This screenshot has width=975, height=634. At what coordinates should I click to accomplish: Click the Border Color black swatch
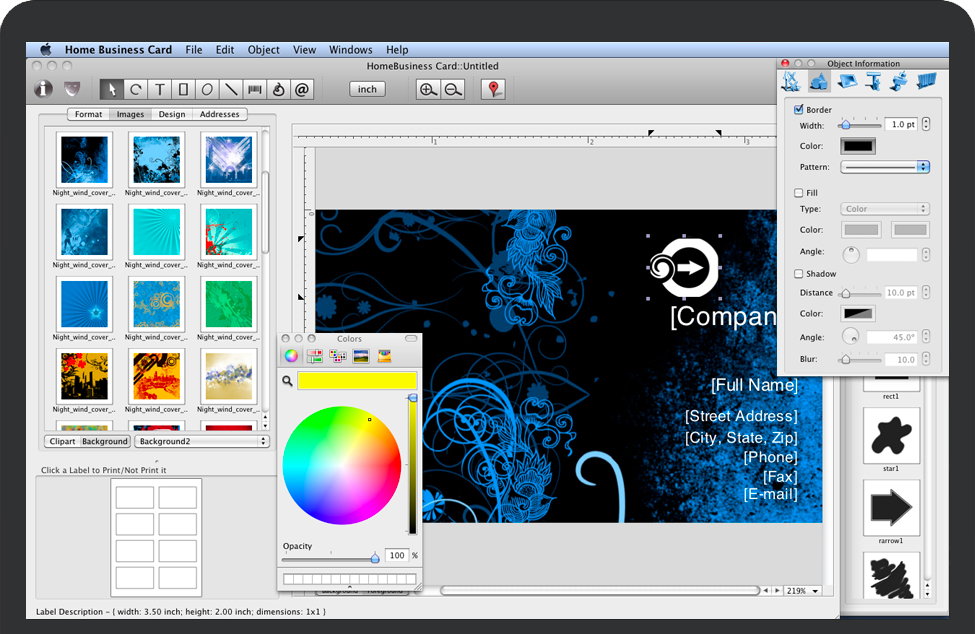[859, 145]
